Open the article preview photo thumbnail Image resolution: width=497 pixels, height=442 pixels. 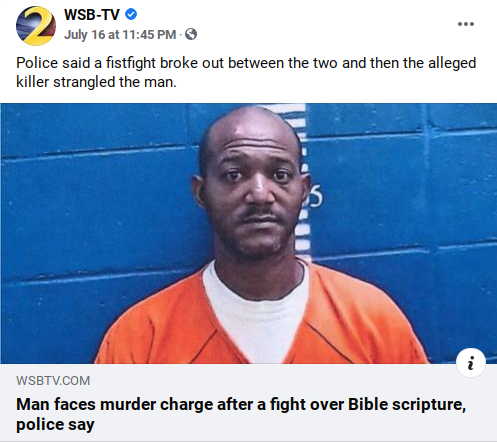pos(248,233)
